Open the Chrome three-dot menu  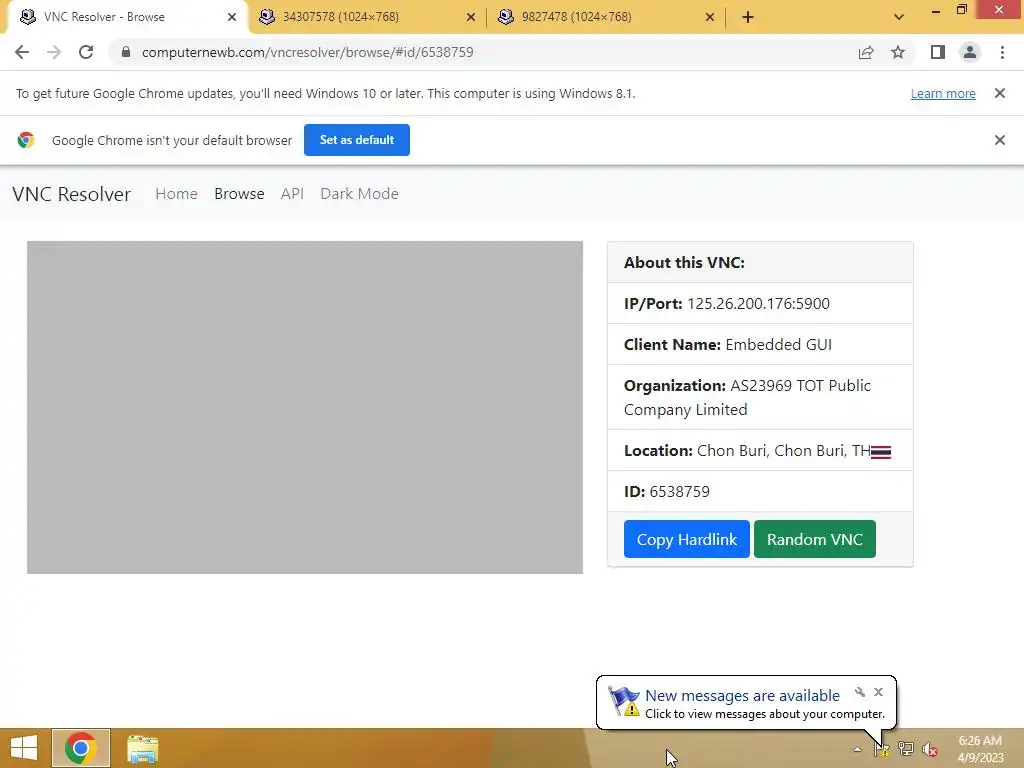pyautogui.click(x=1002, y=52)
